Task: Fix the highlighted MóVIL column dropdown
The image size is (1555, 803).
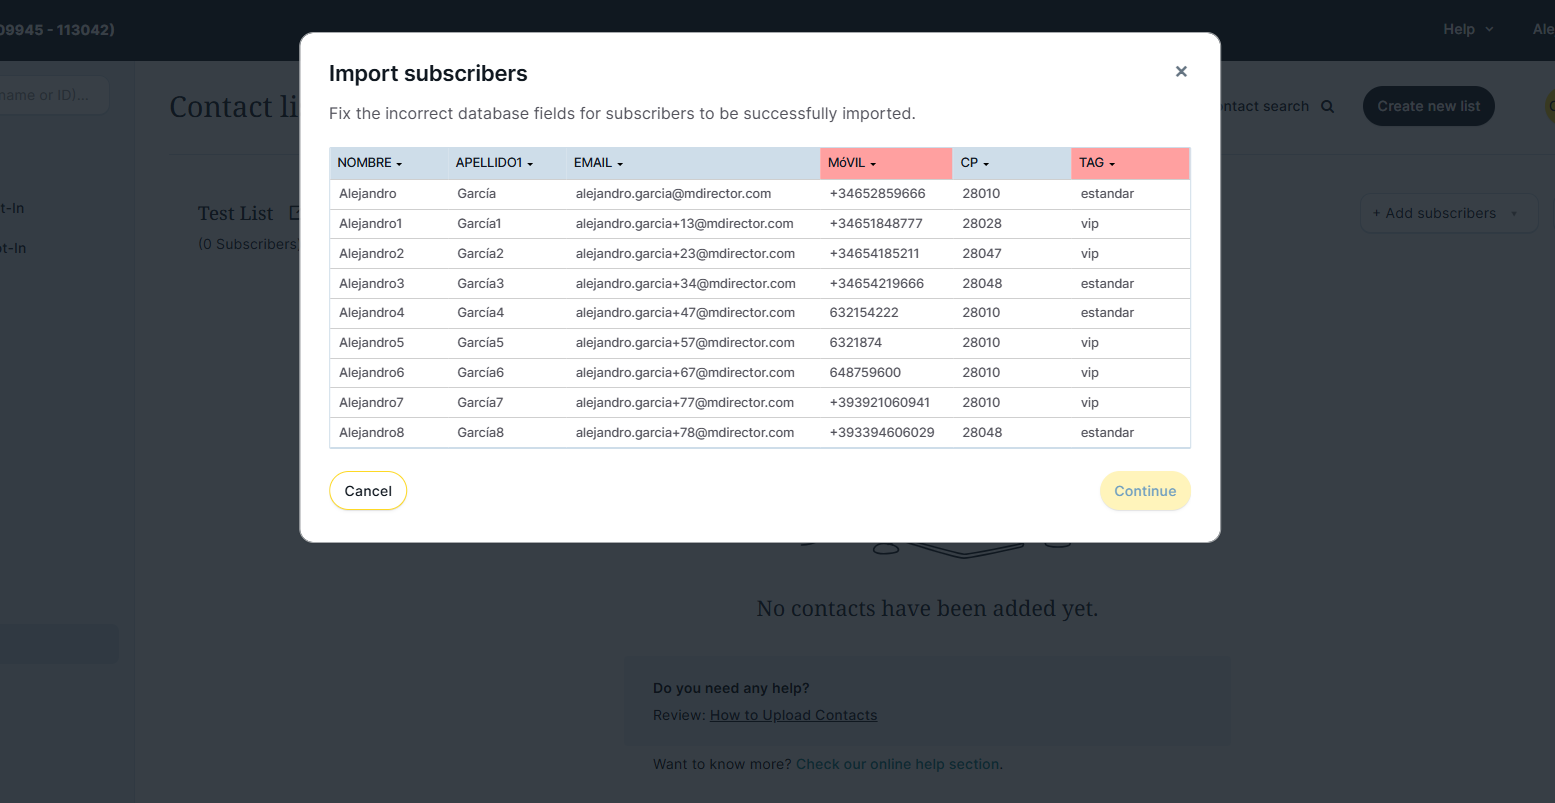Action: tap(852, 163)
